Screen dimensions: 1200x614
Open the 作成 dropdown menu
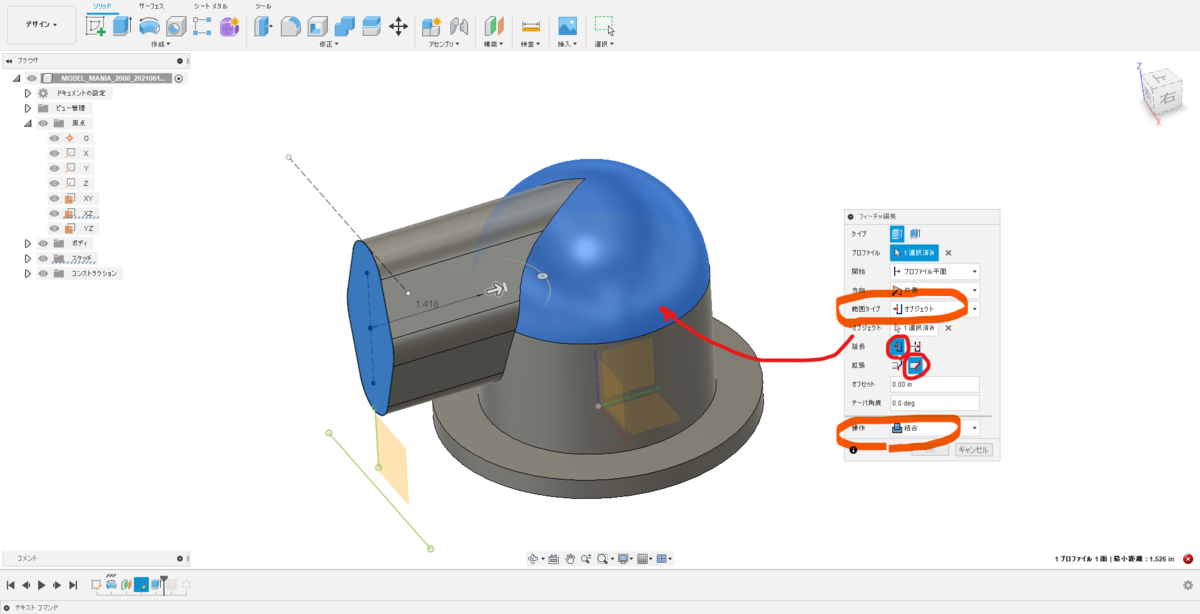161,44
